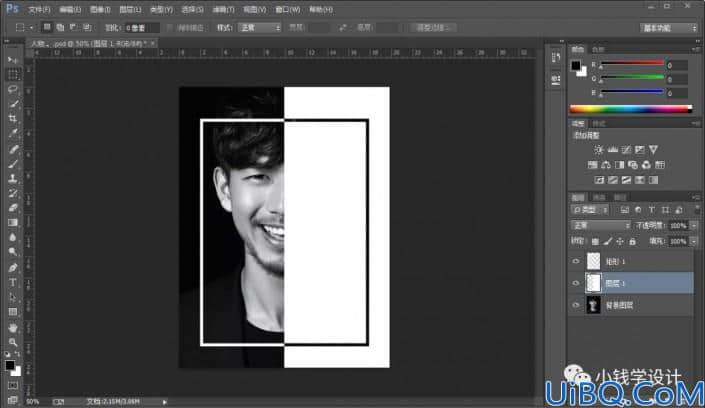Select the Crop tool
The width and height of the screenshot is (705, 408).
pos(13,119)
